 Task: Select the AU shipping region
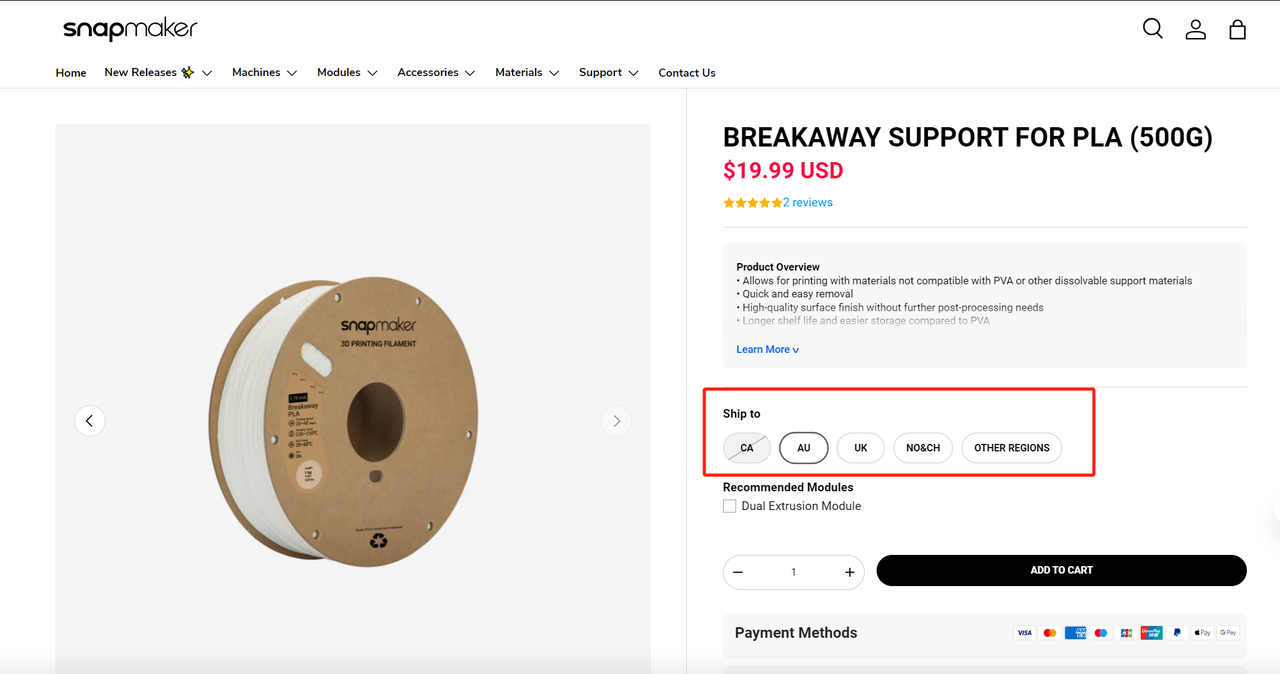(803, 447)
